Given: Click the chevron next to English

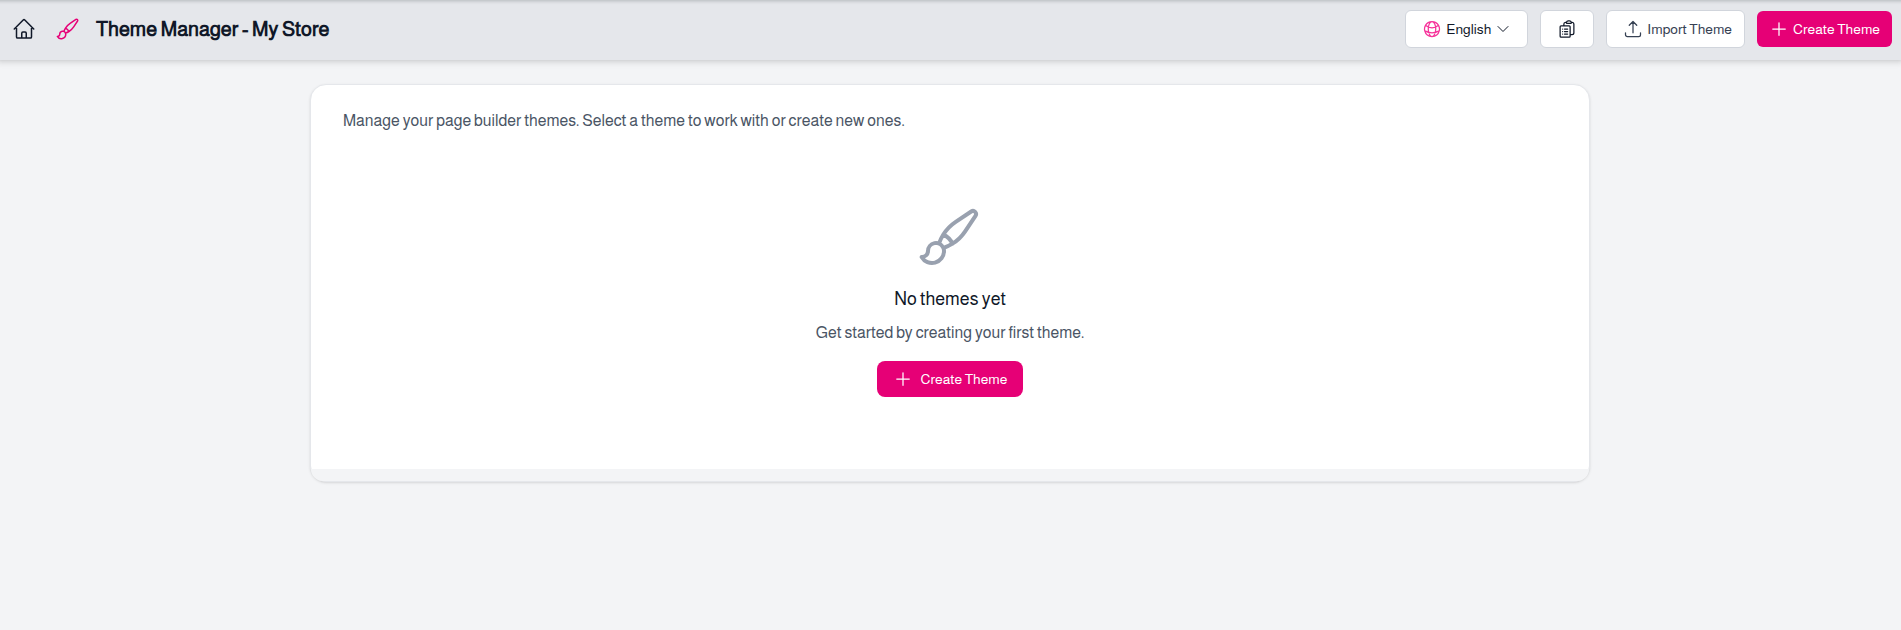Looking at the screenshot, I should [x=1502, y=29].
